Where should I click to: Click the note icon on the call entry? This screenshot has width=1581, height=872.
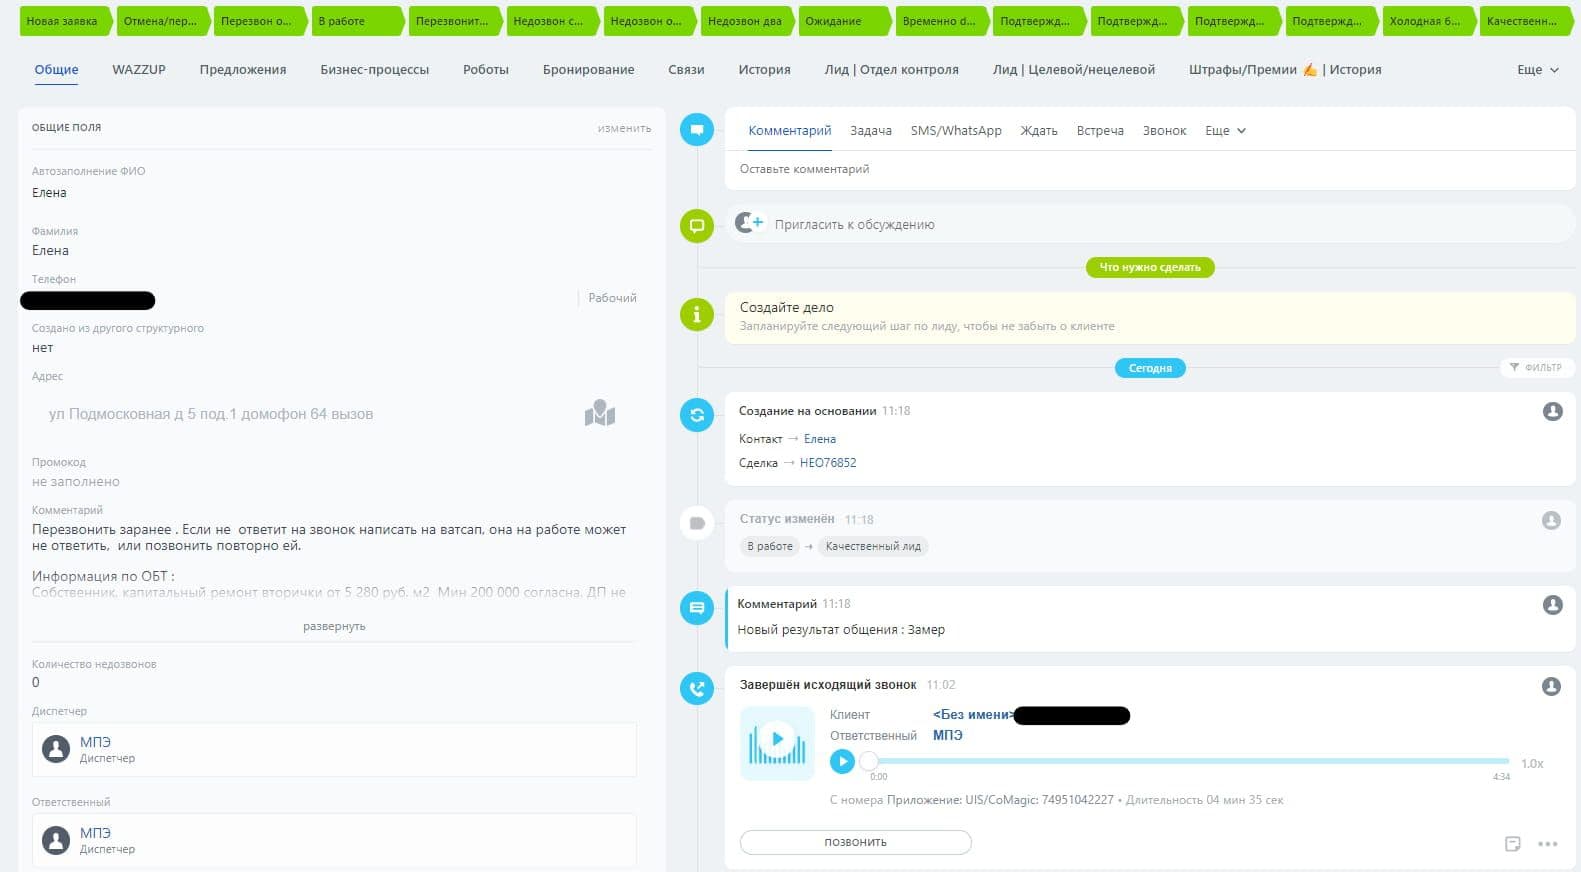point(1513,844)
